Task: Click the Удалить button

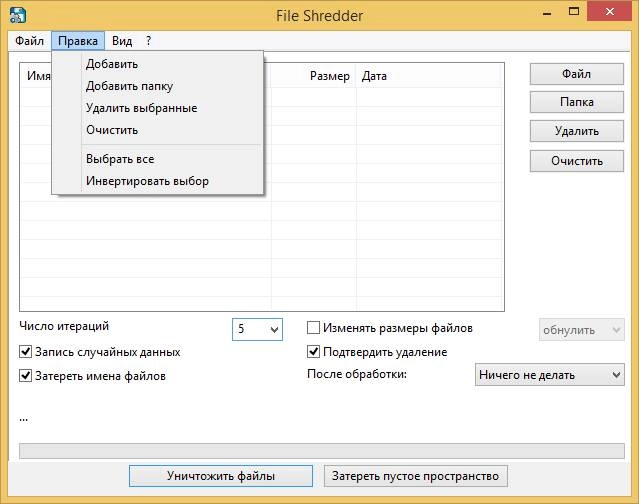Action: point(577,131)
